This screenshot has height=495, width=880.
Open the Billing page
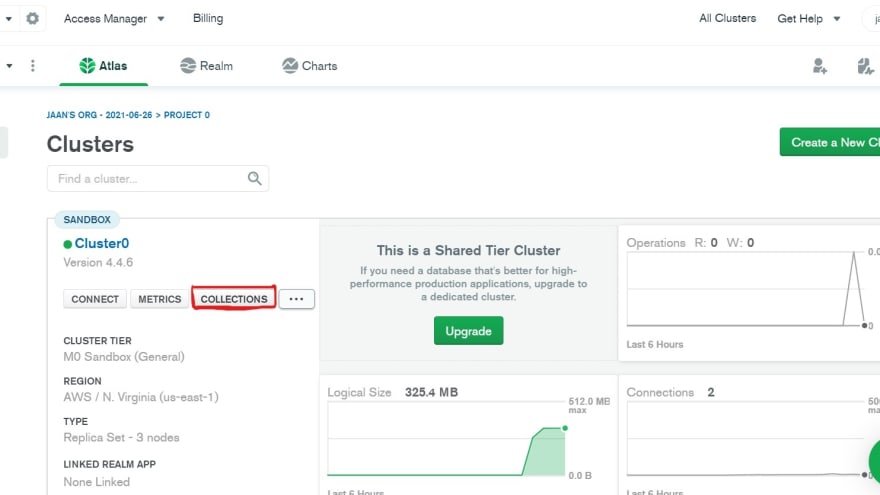(x=208, y=19)
